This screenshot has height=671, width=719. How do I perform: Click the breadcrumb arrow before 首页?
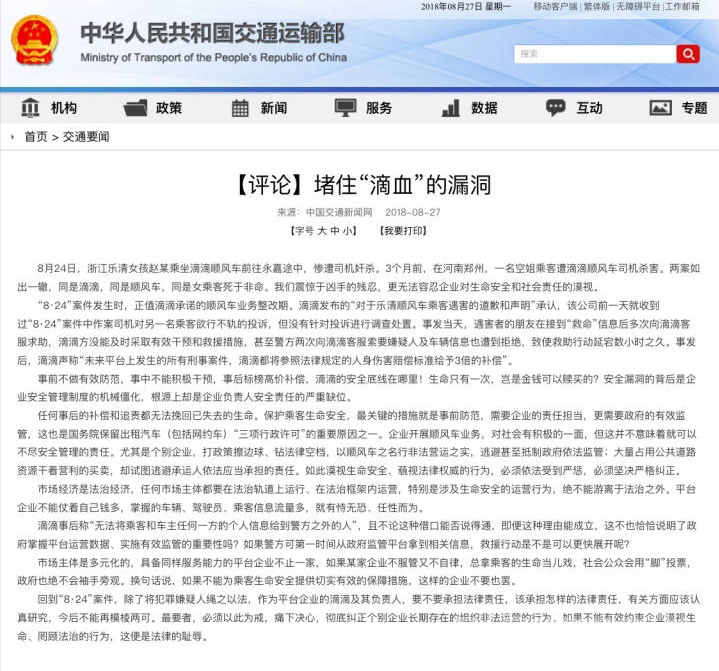(x=13, y=137)
